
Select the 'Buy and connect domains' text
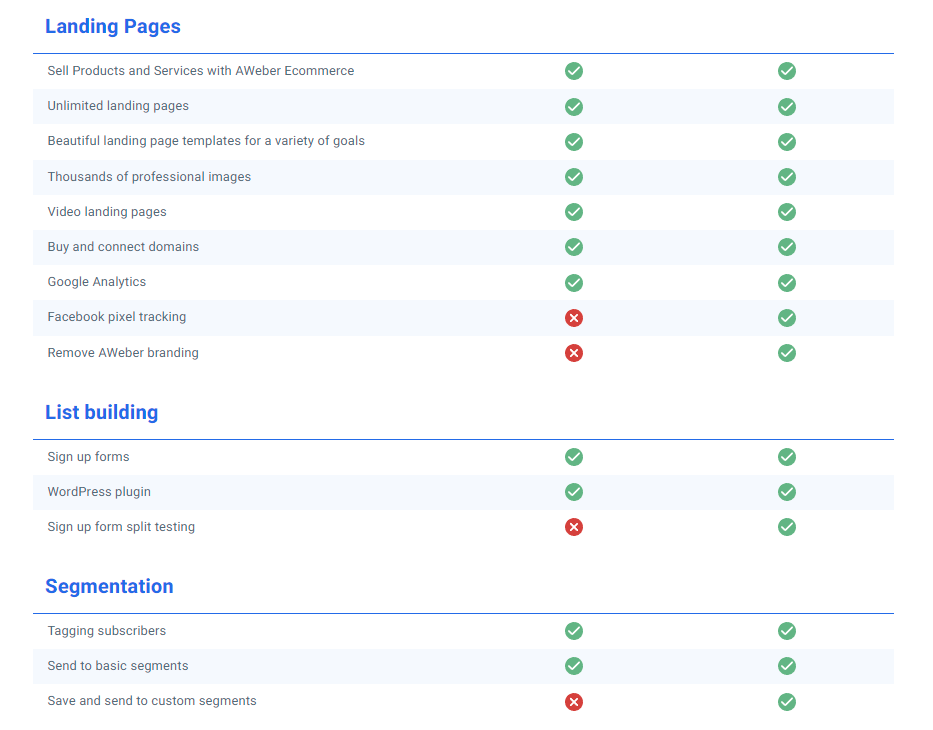[x=123, y=247]
